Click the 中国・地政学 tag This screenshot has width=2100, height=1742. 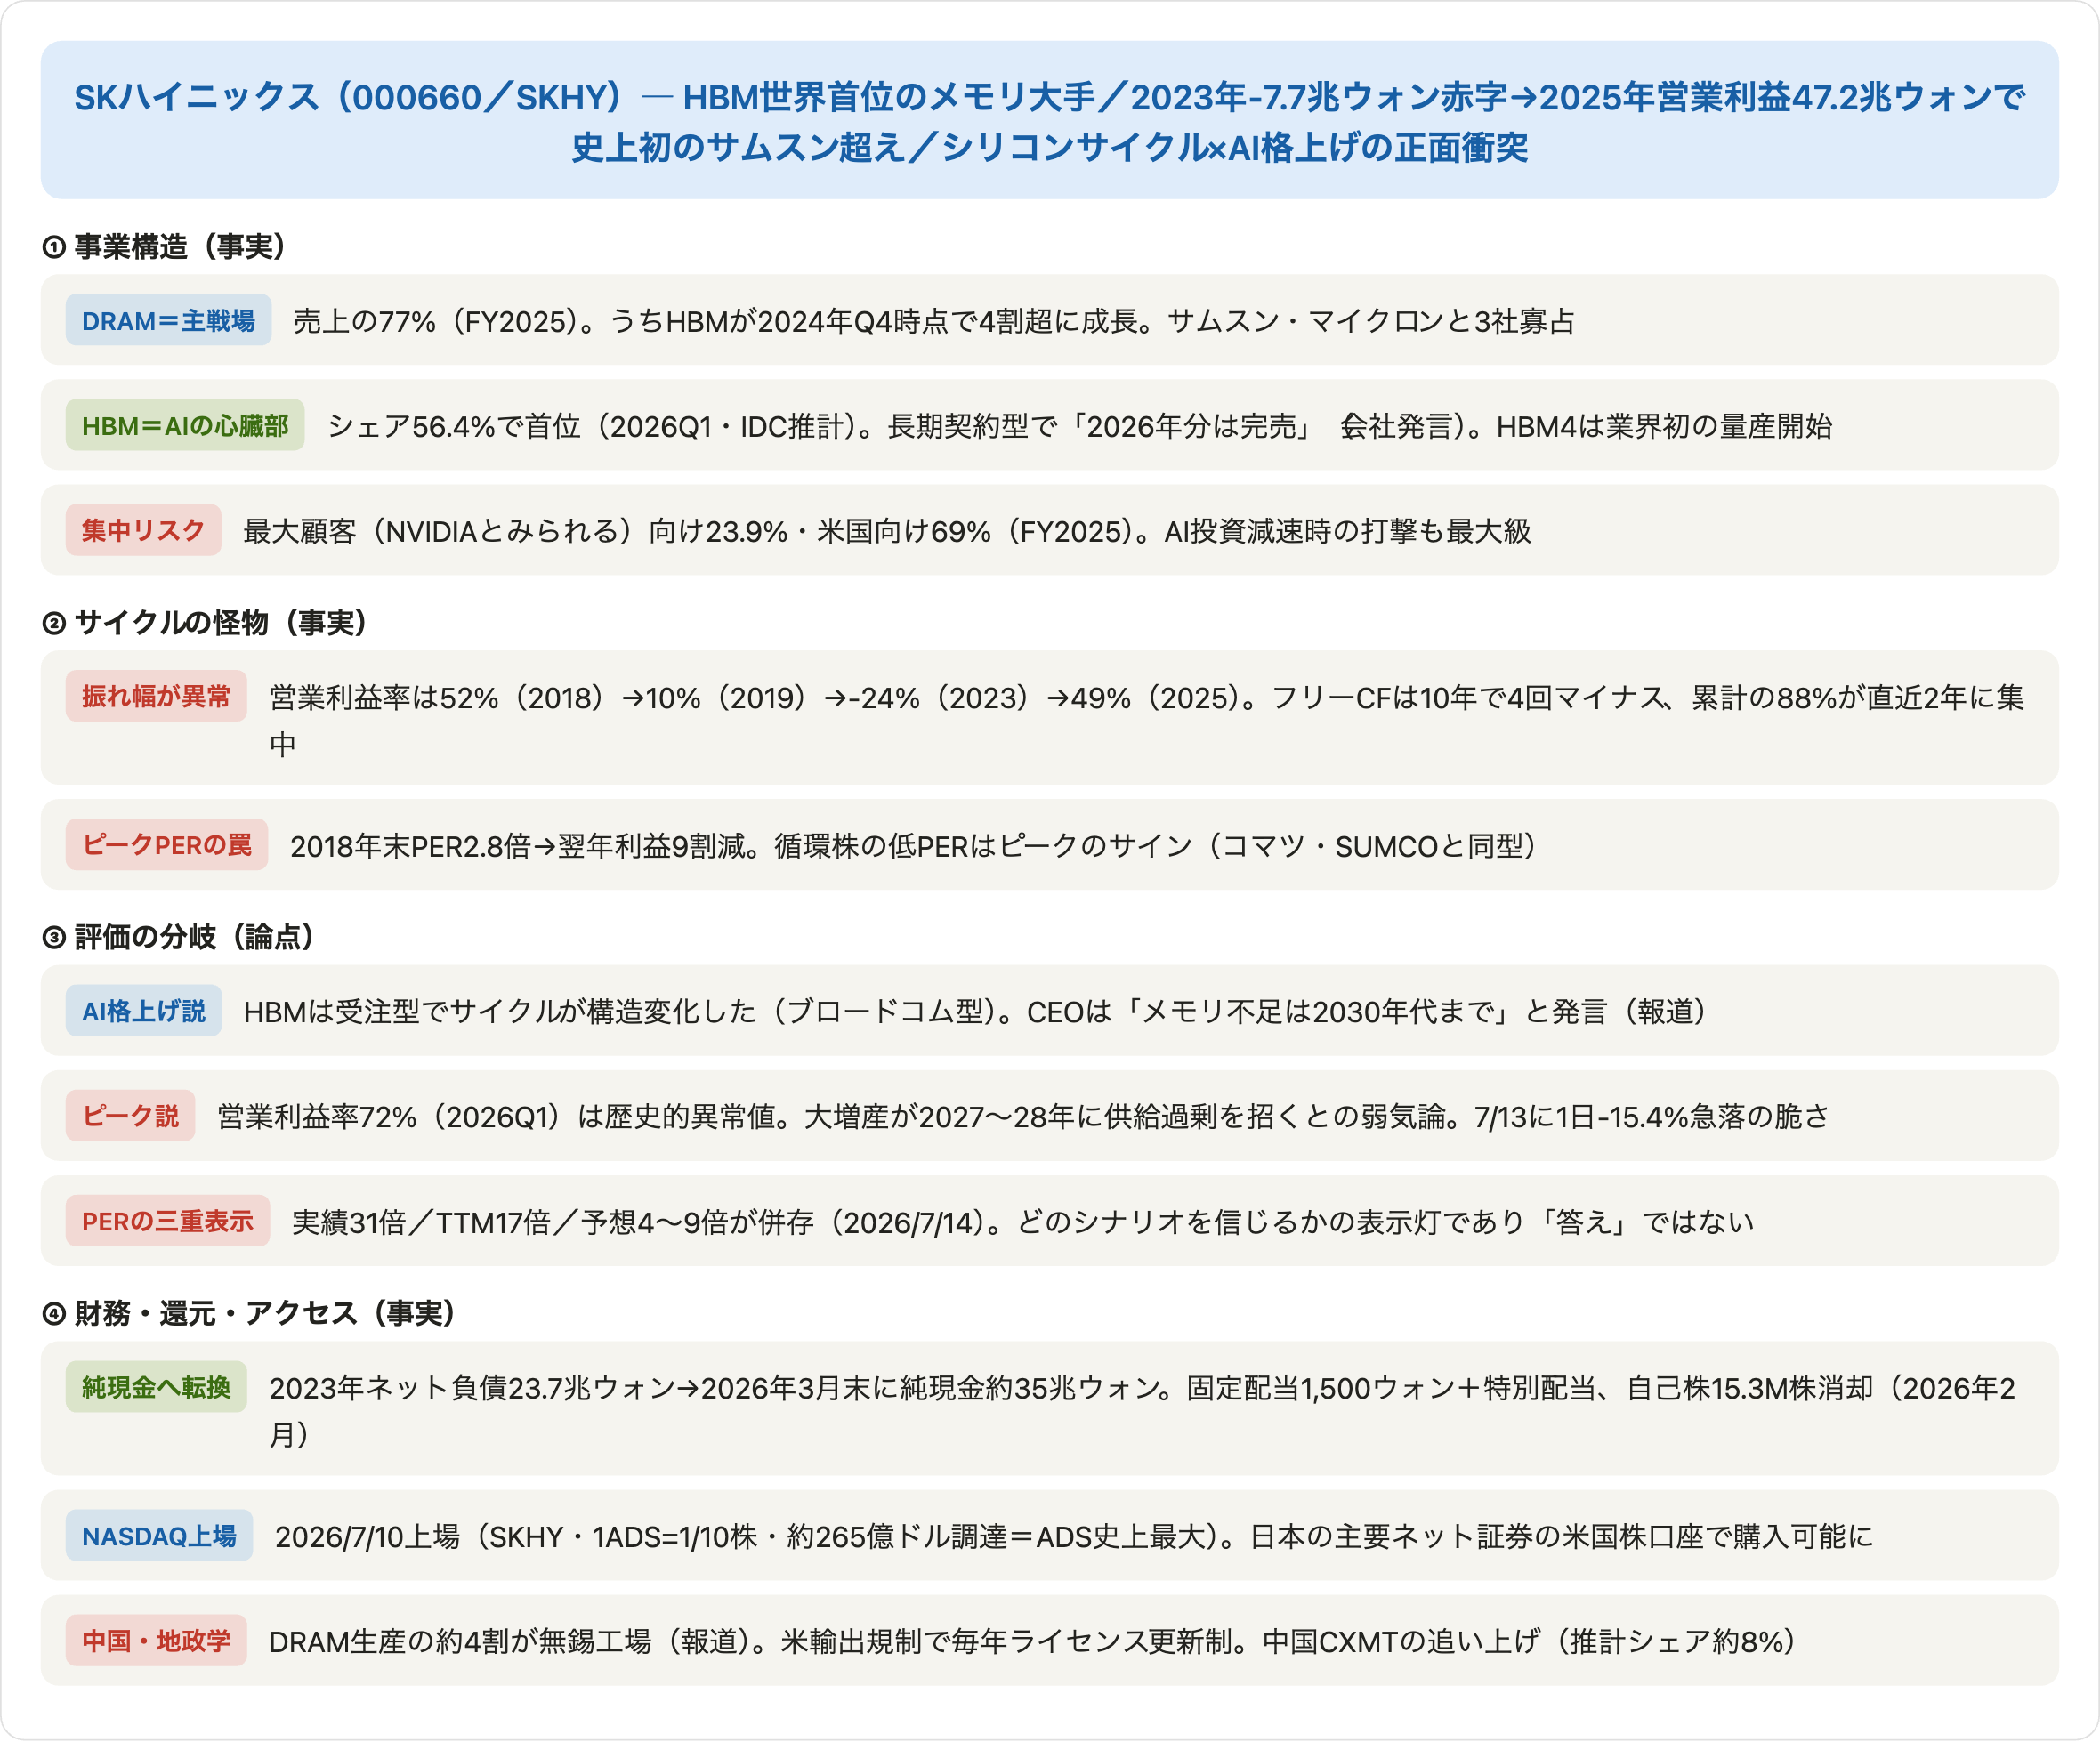(156, 1640)
